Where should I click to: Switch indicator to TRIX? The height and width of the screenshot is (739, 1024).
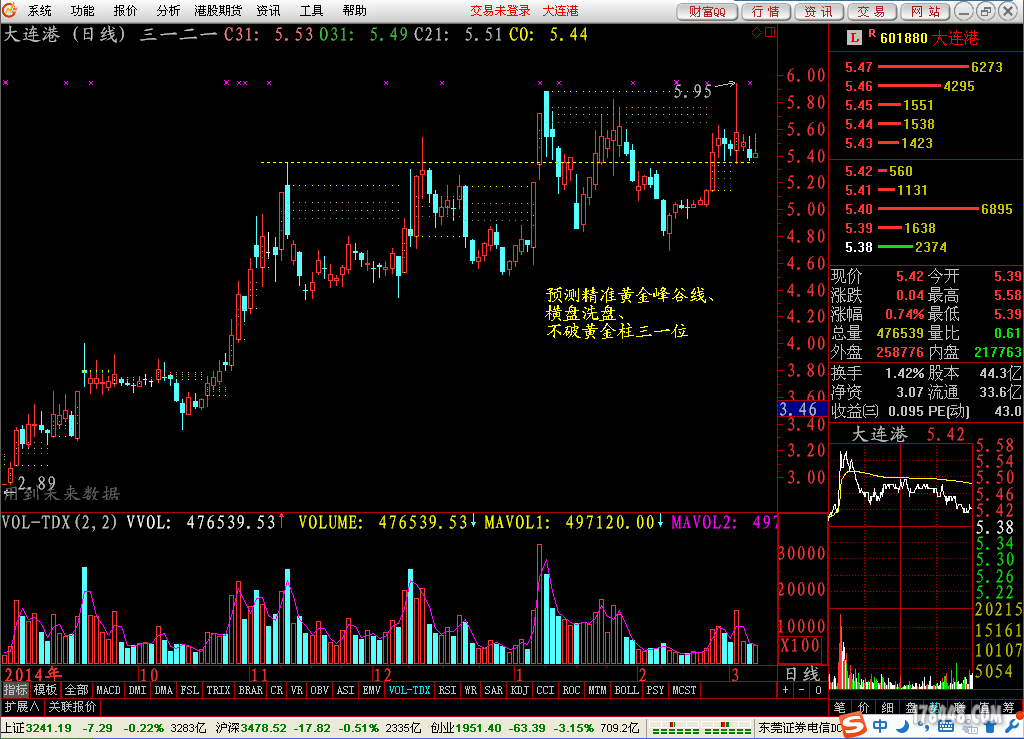click(x=218, y=690)
